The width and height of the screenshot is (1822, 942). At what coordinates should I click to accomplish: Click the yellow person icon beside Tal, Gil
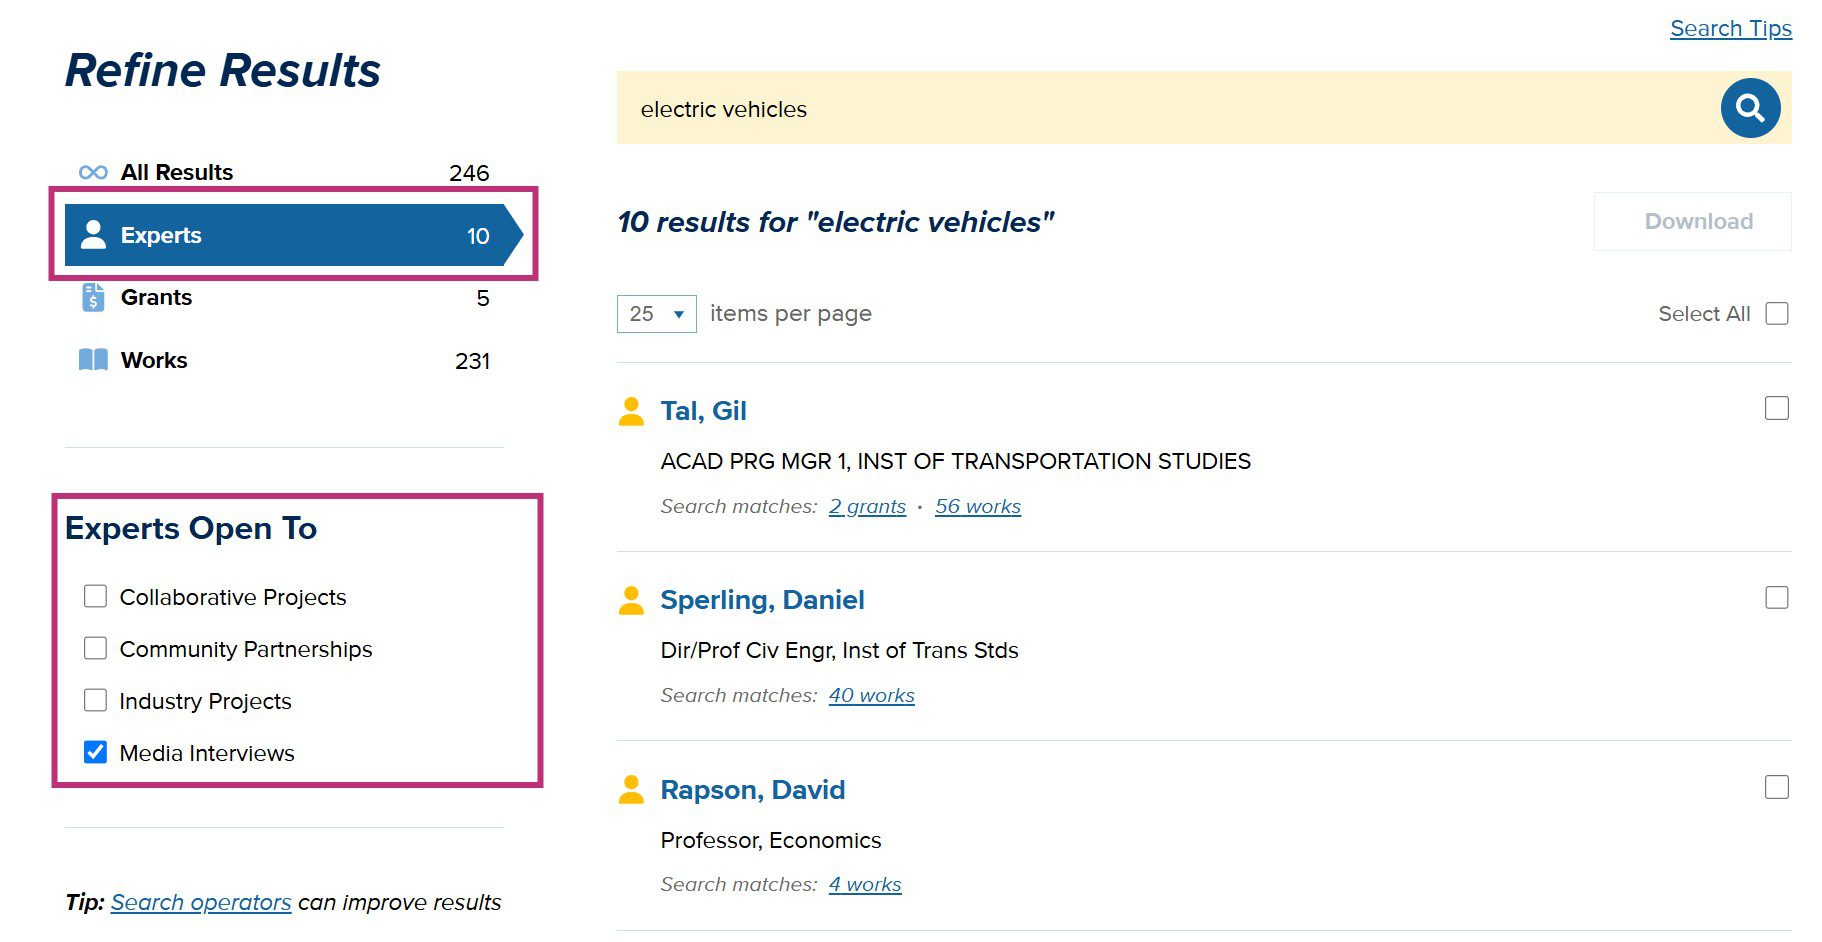[631, 411]
